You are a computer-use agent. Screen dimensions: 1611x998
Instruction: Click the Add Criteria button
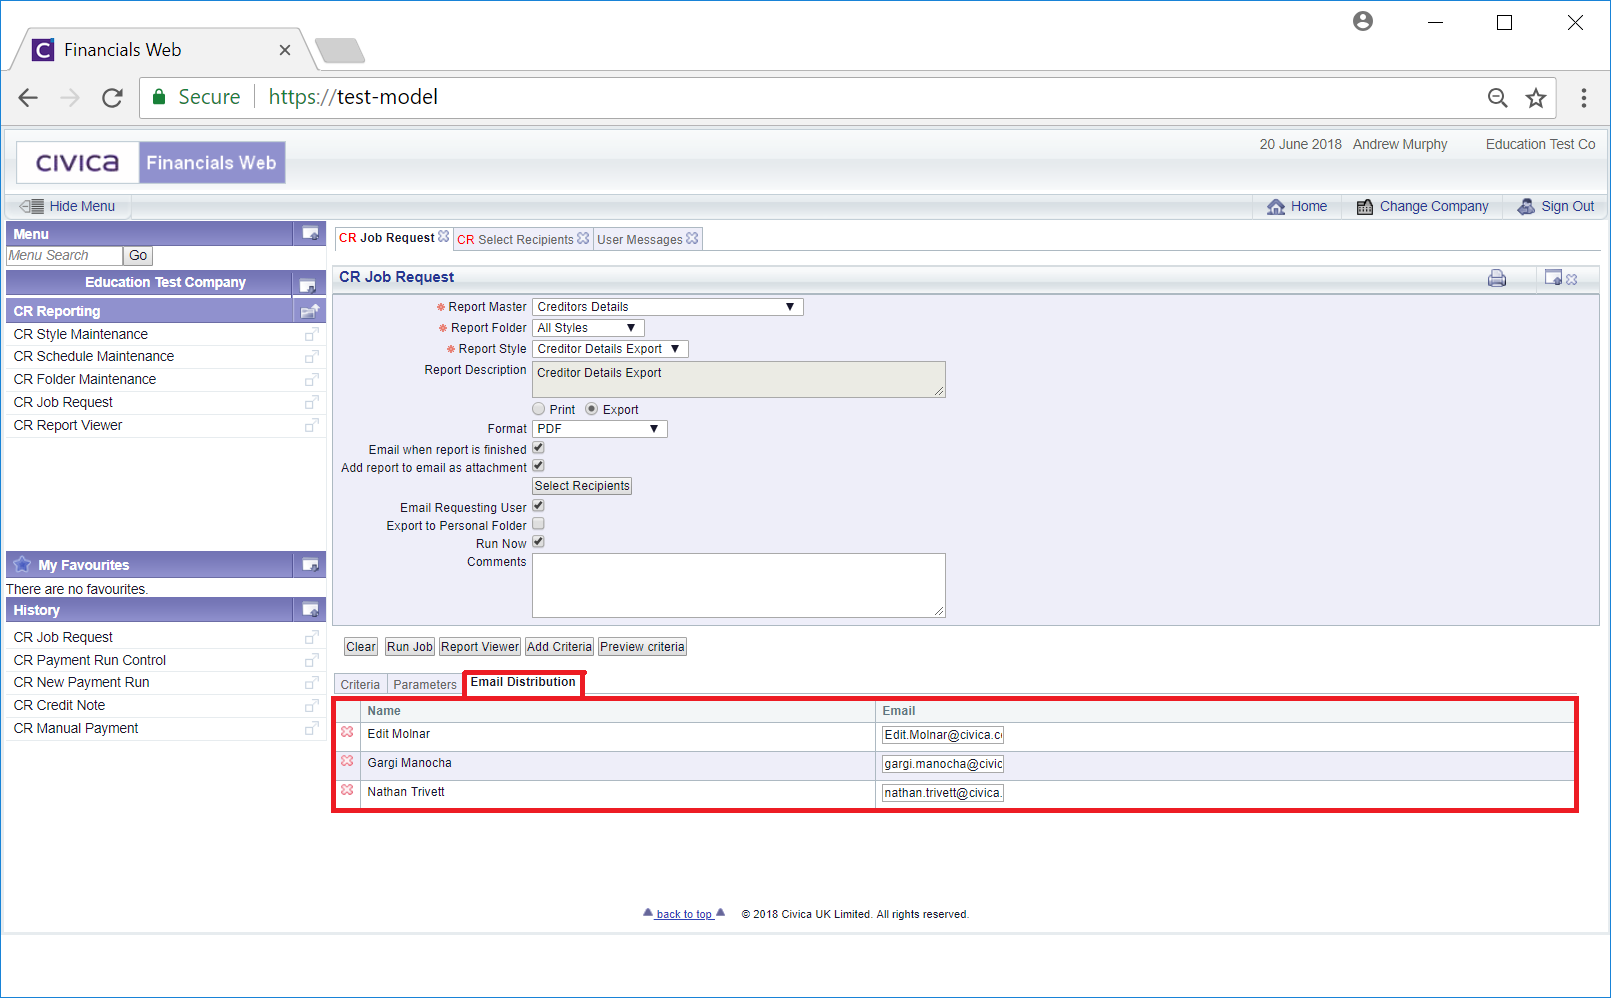click(560, 647)
